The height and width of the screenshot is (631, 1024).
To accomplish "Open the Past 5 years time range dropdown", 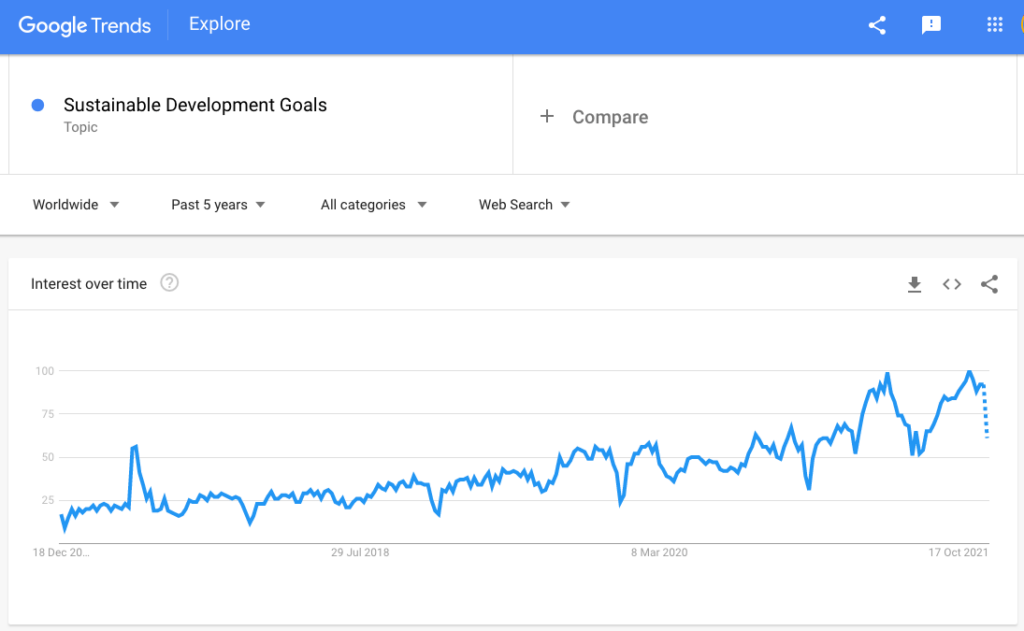I will coord(217,204).
